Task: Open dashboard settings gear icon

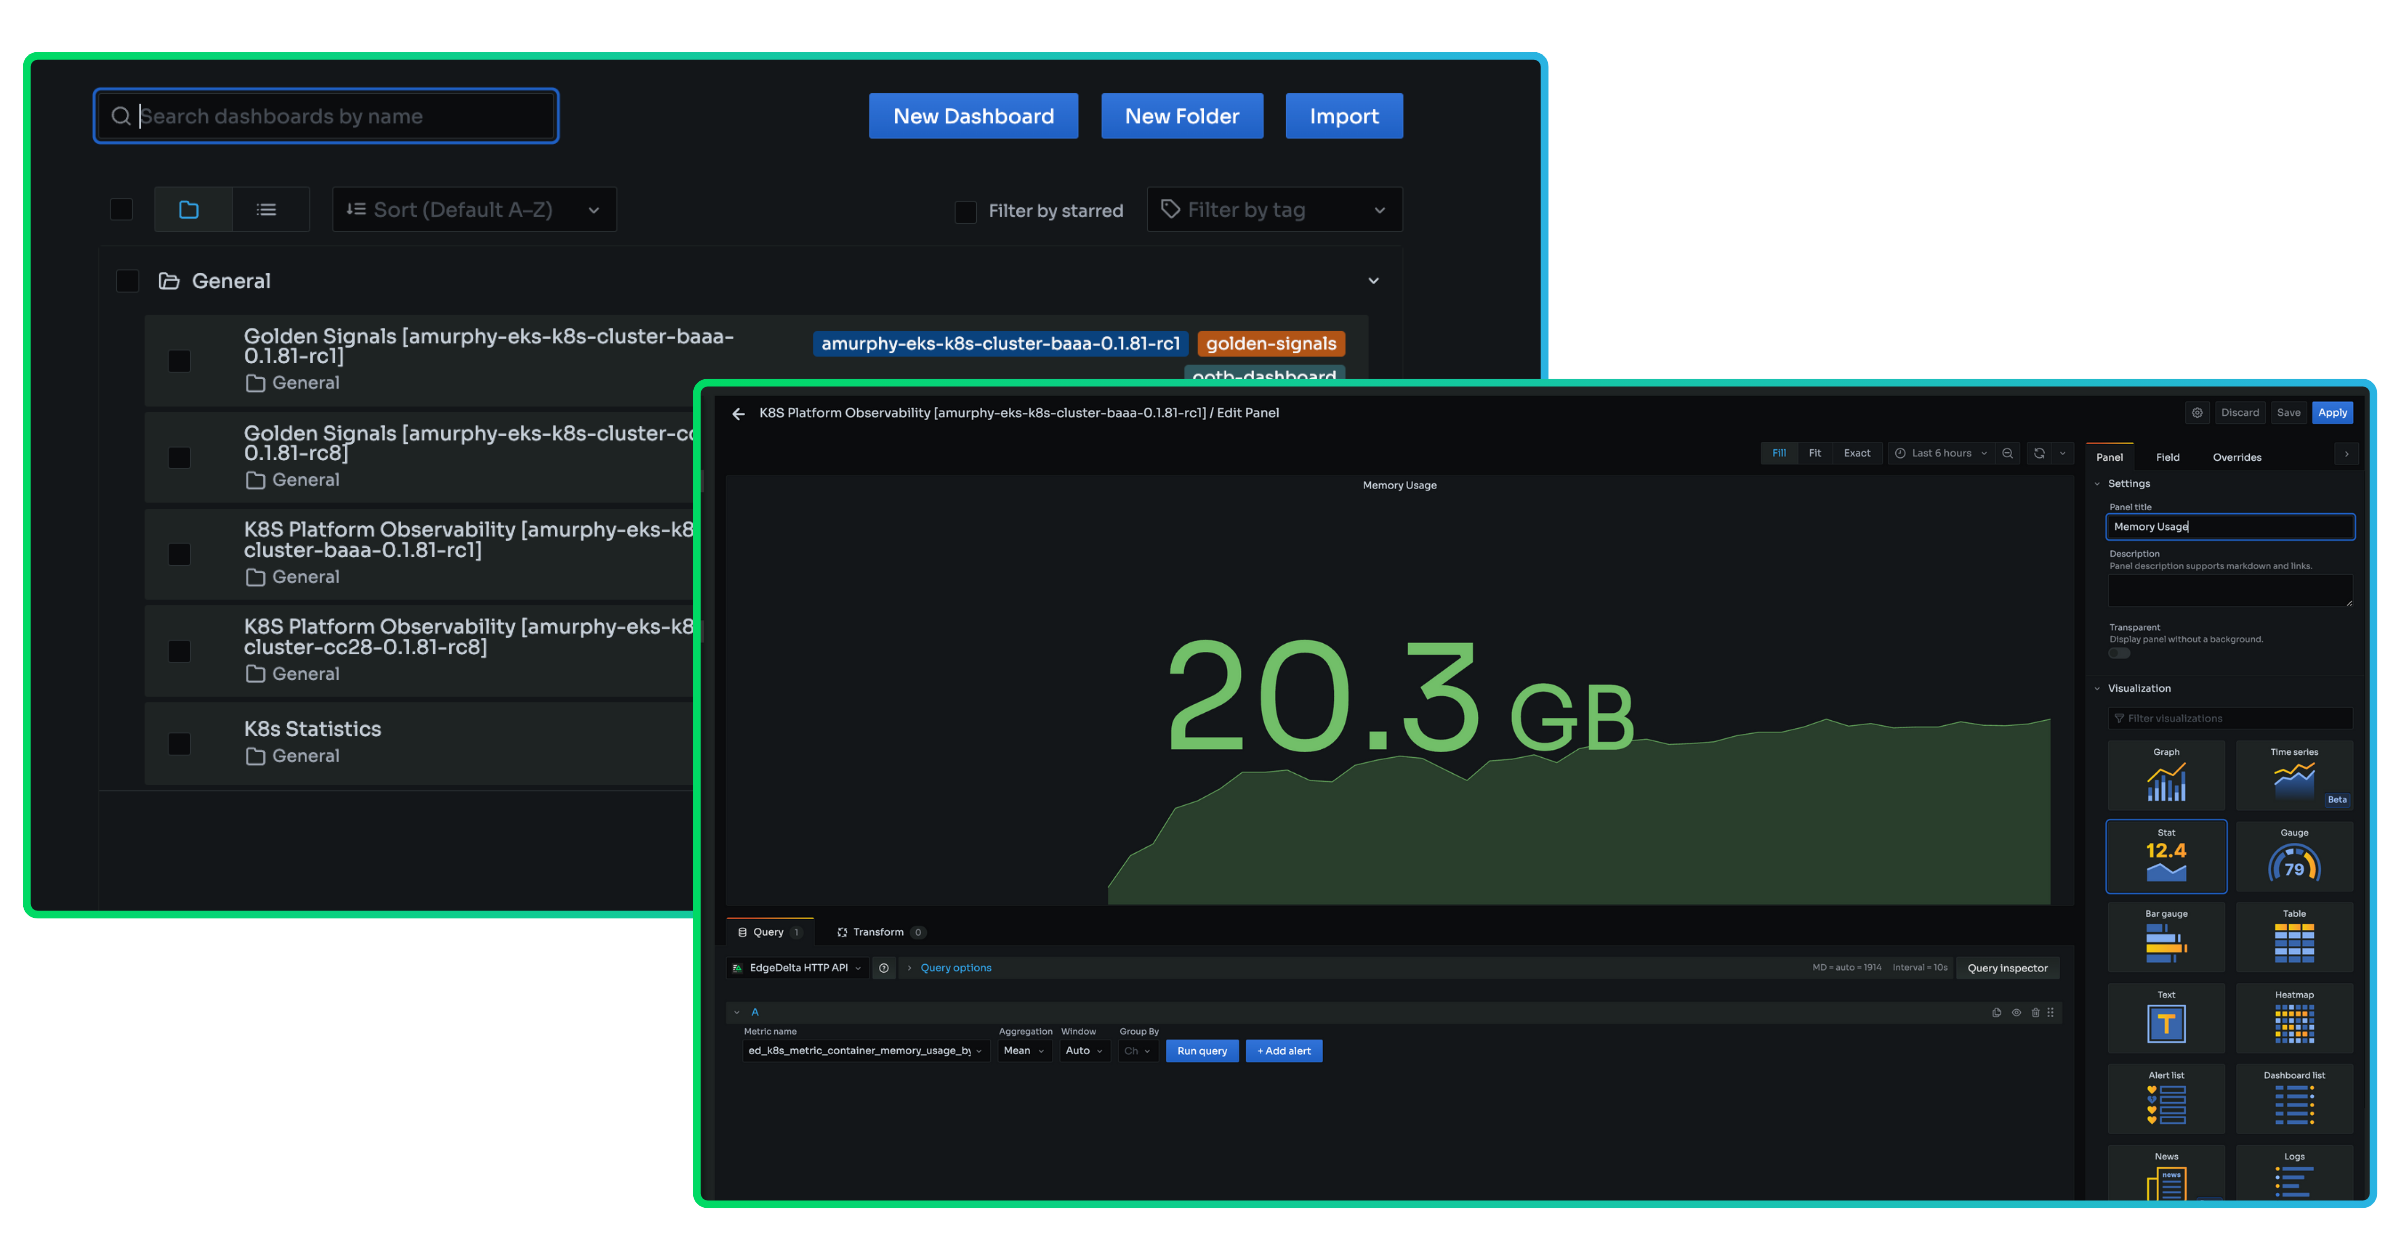Action: tap(2197, 413)
